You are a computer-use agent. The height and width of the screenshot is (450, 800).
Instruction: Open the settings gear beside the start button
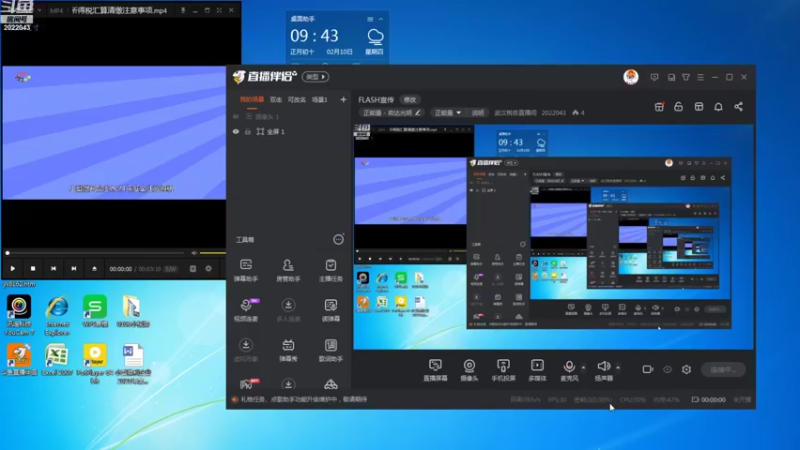[x=686, y=369]
